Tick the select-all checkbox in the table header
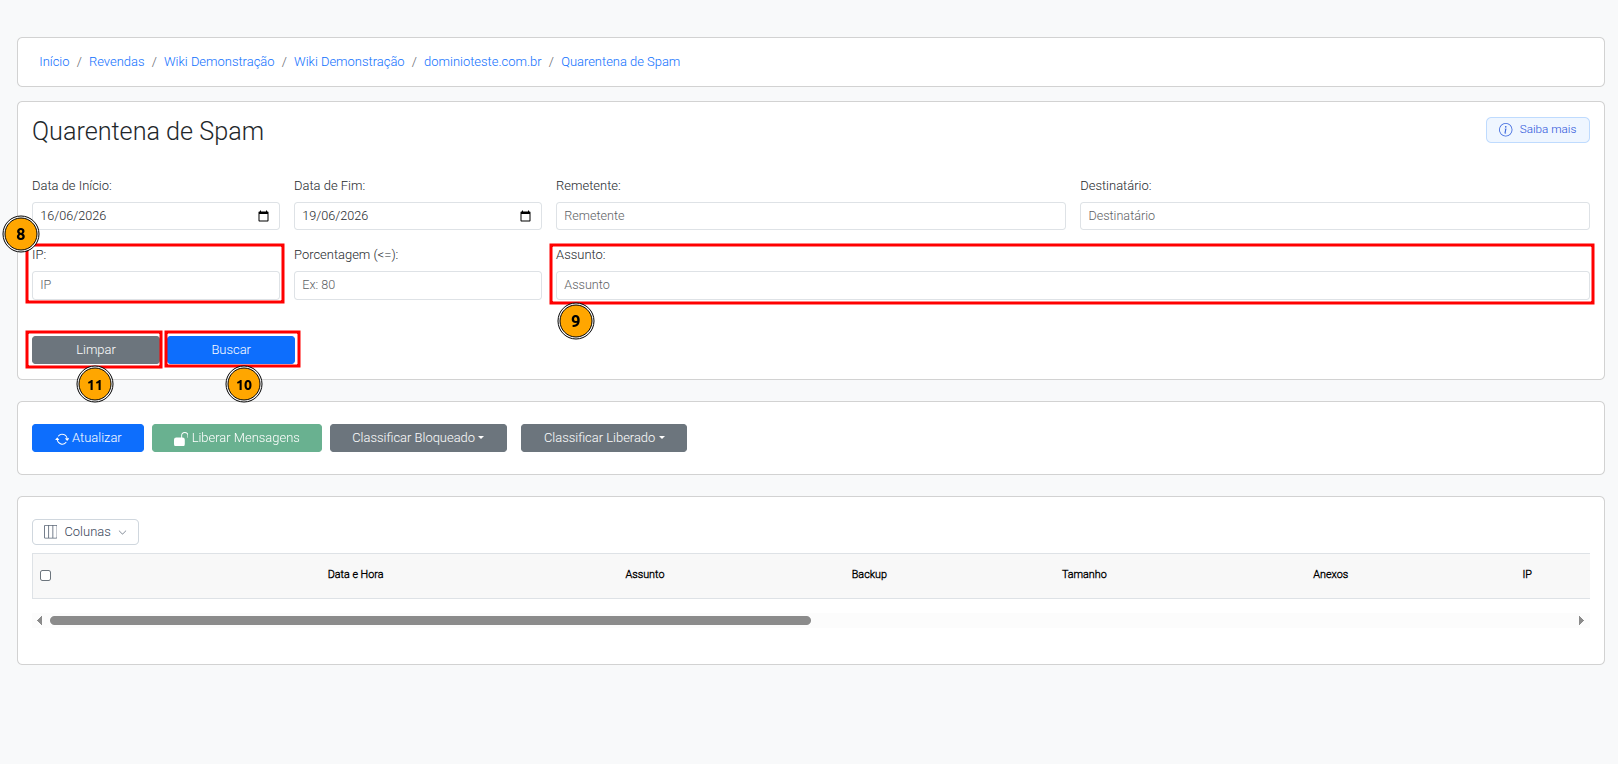Image resolution: width=1618 pixels, height=764 pixels. 45,575
